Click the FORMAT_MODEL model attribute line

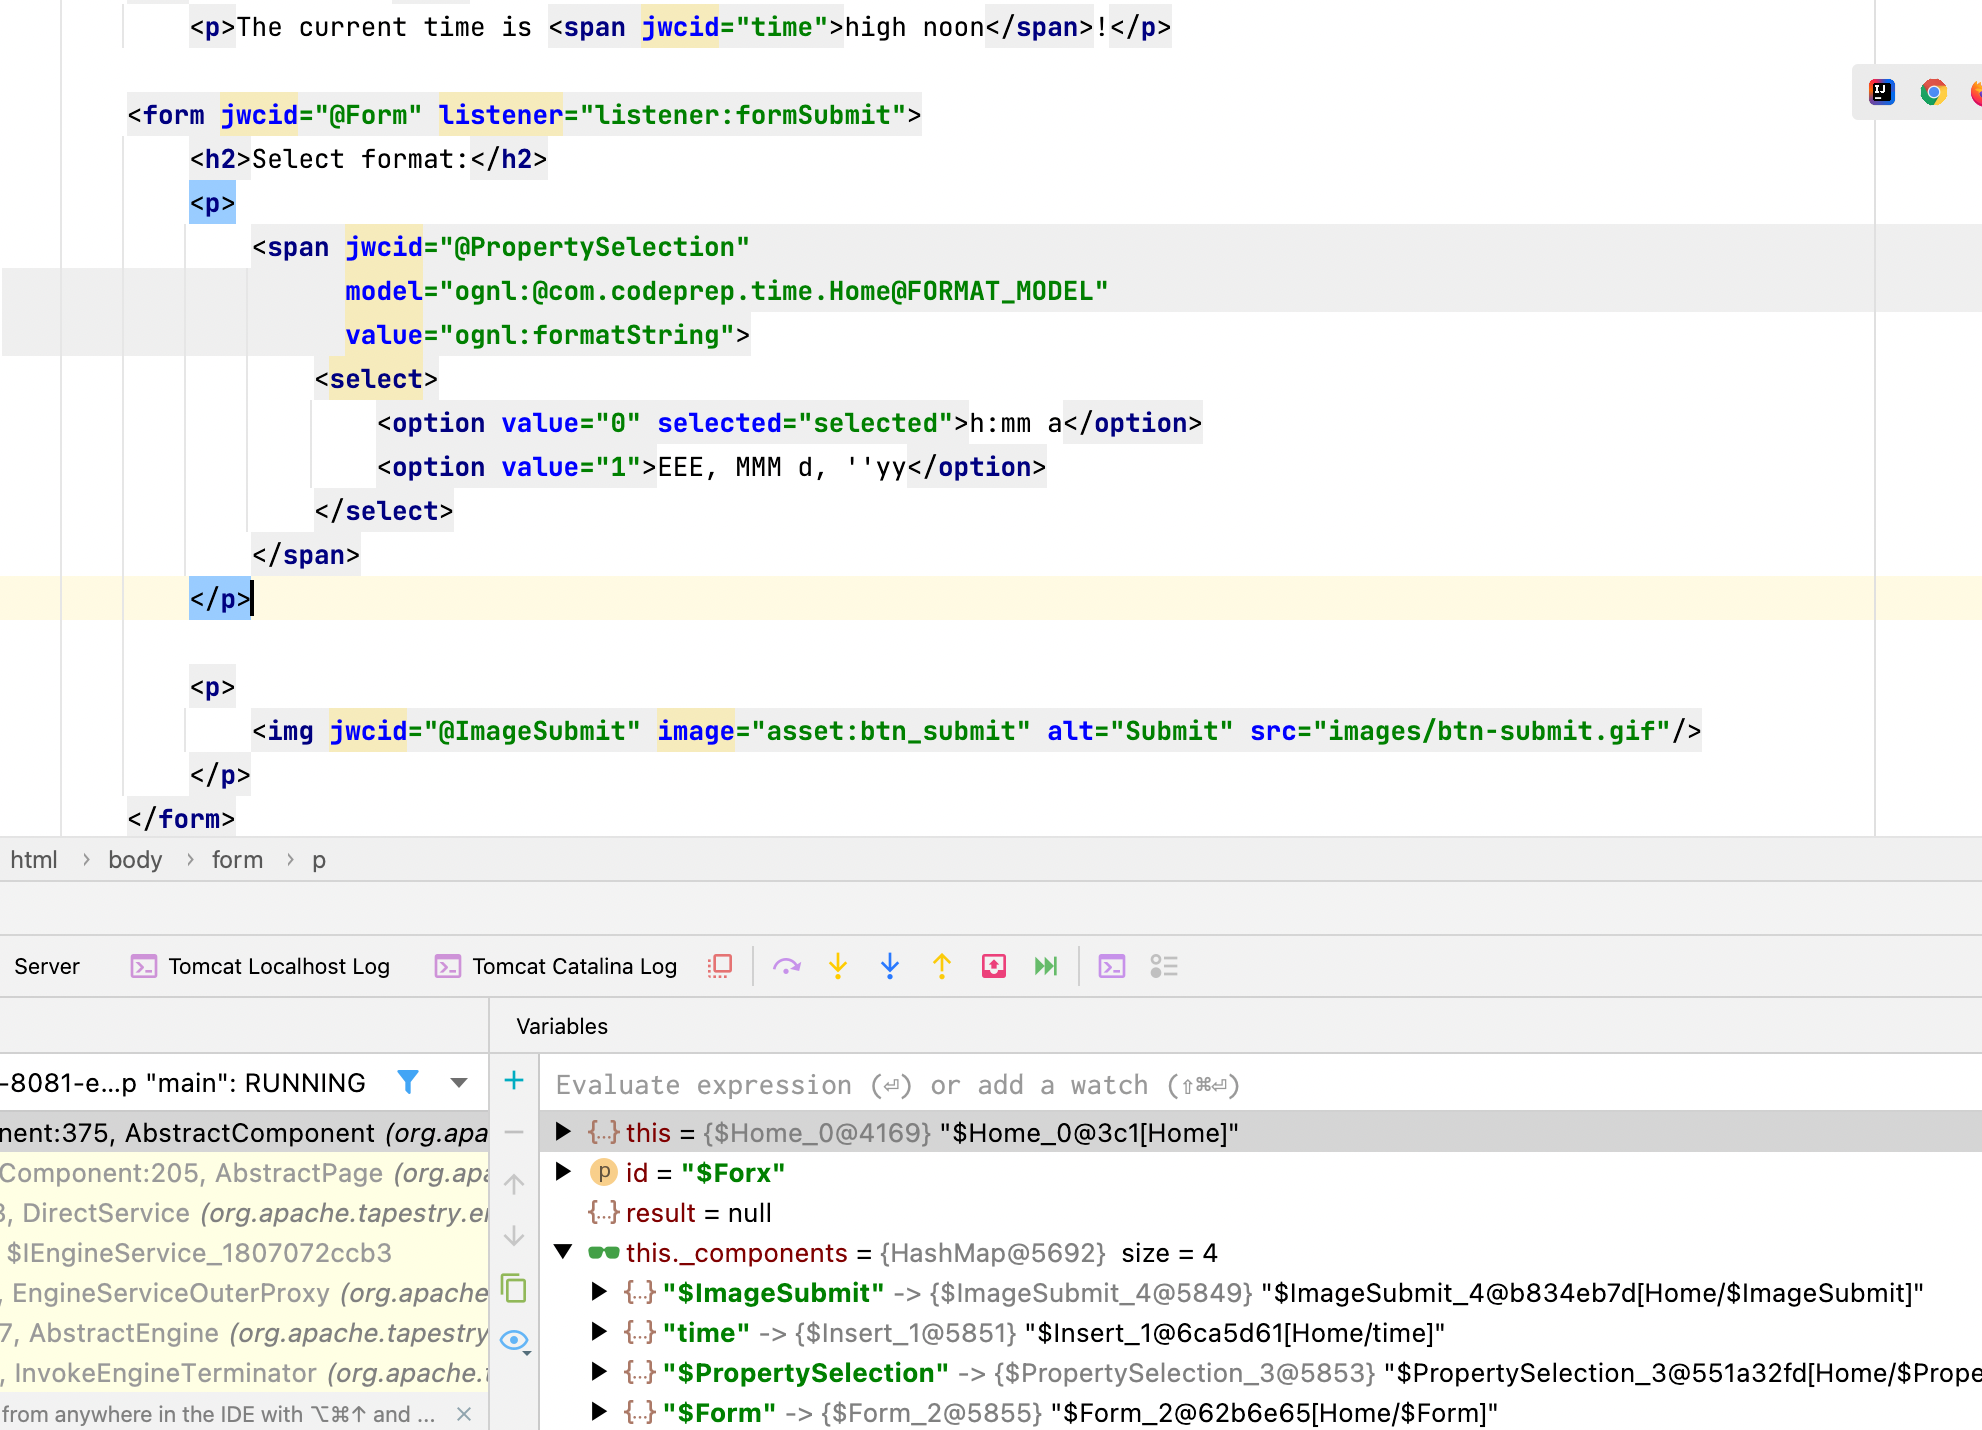pos(726,291)
